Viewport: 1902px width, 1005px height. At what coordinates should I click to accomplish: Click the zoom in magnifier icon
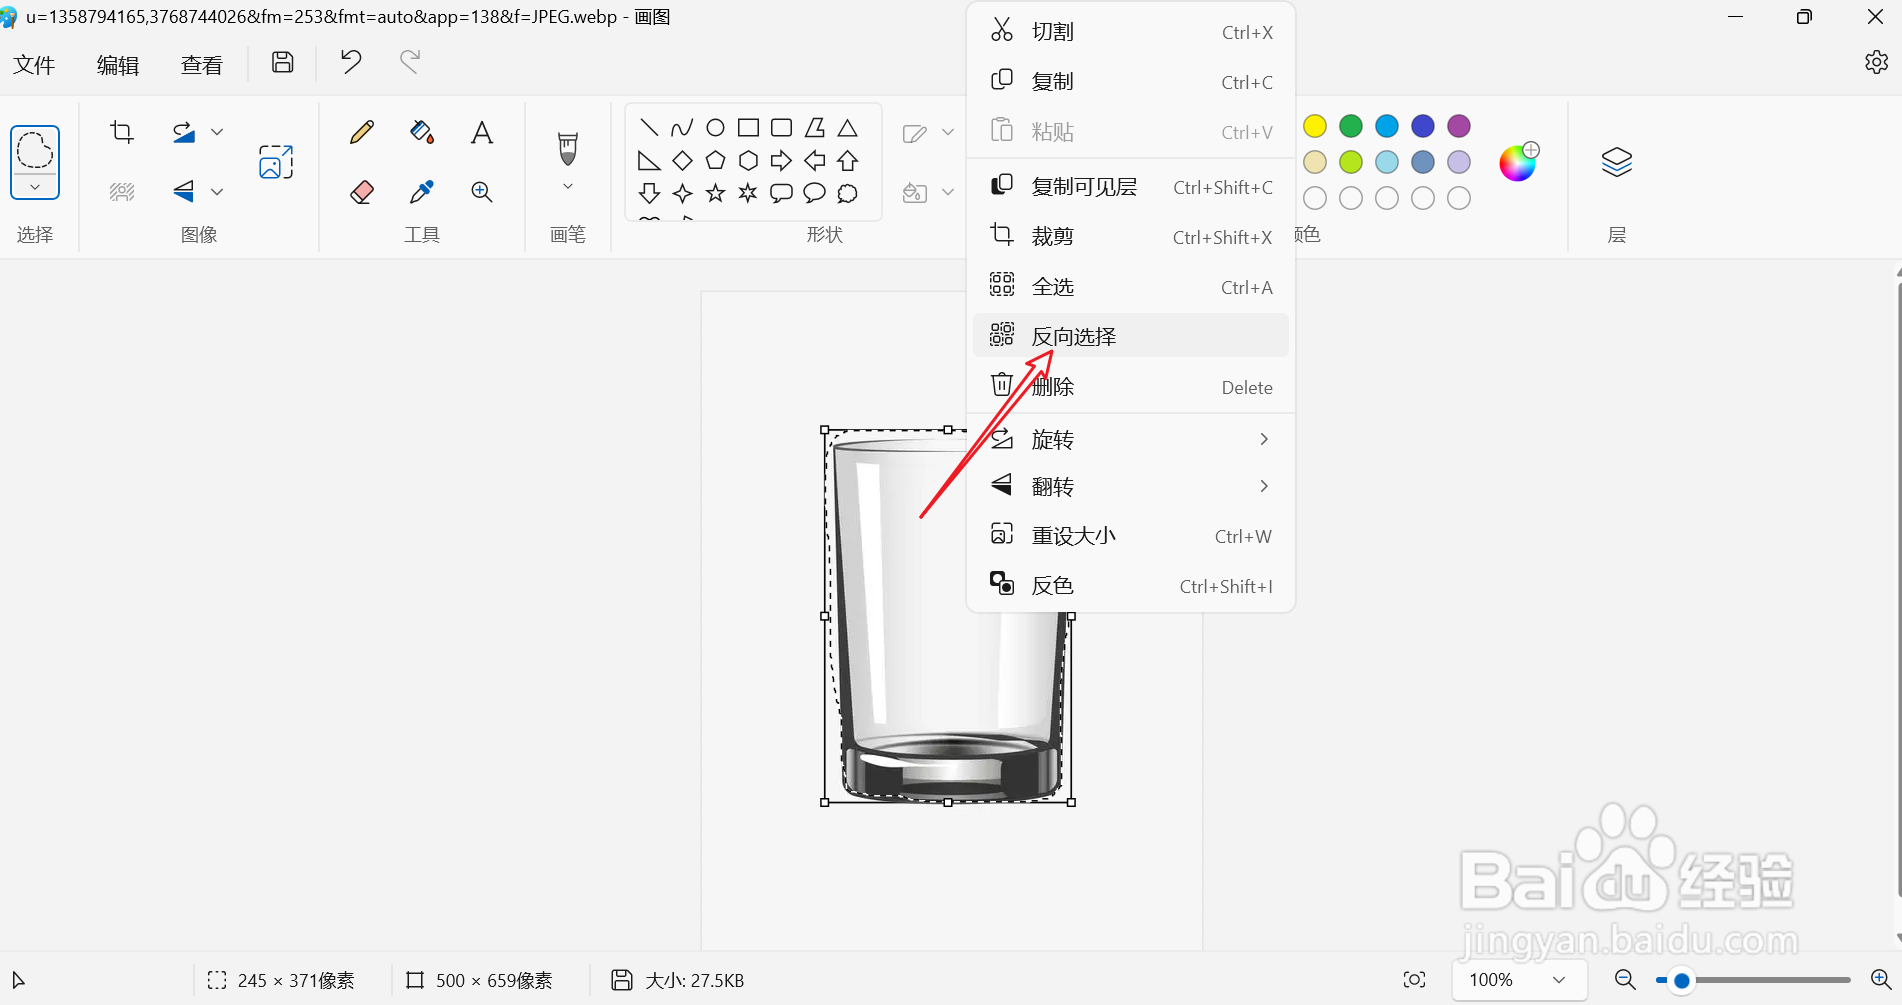coord(1880,980)
